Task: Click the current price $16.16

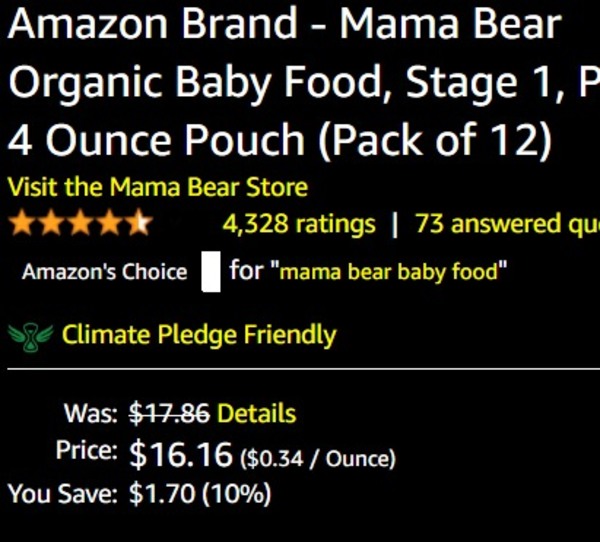Action: pos(181,455)
